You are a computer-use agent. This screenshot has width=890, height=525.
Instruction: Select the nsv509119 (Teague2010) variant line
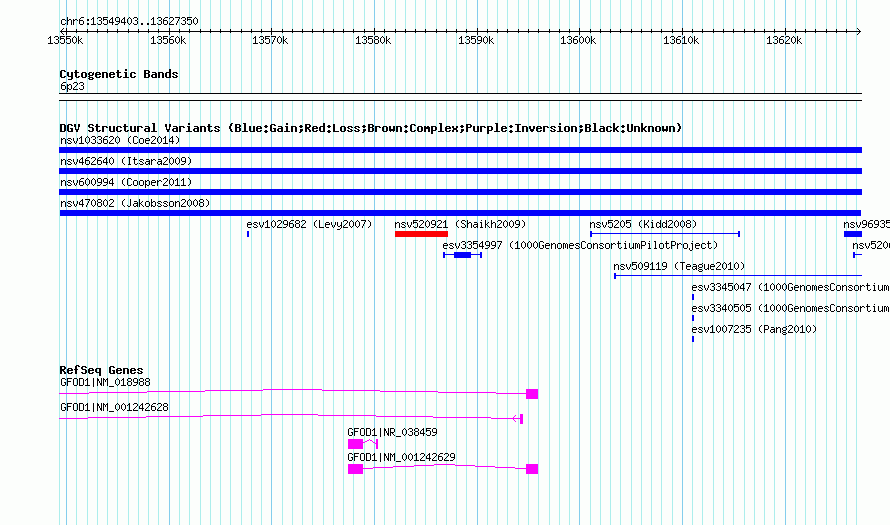pos(738,276)
